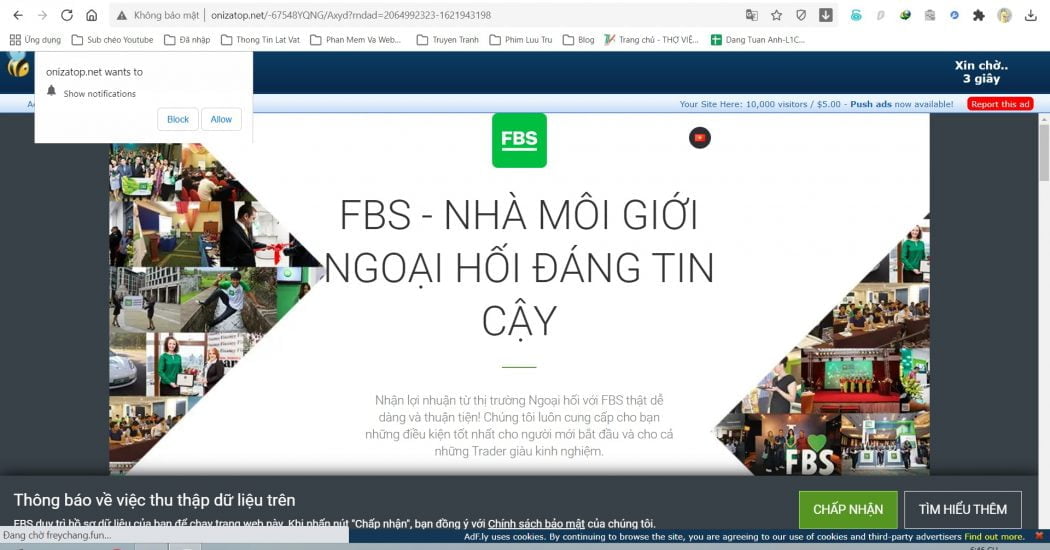Open the Đã nhập bookmark folder
Screen dimensions: 1050x550
188,40
